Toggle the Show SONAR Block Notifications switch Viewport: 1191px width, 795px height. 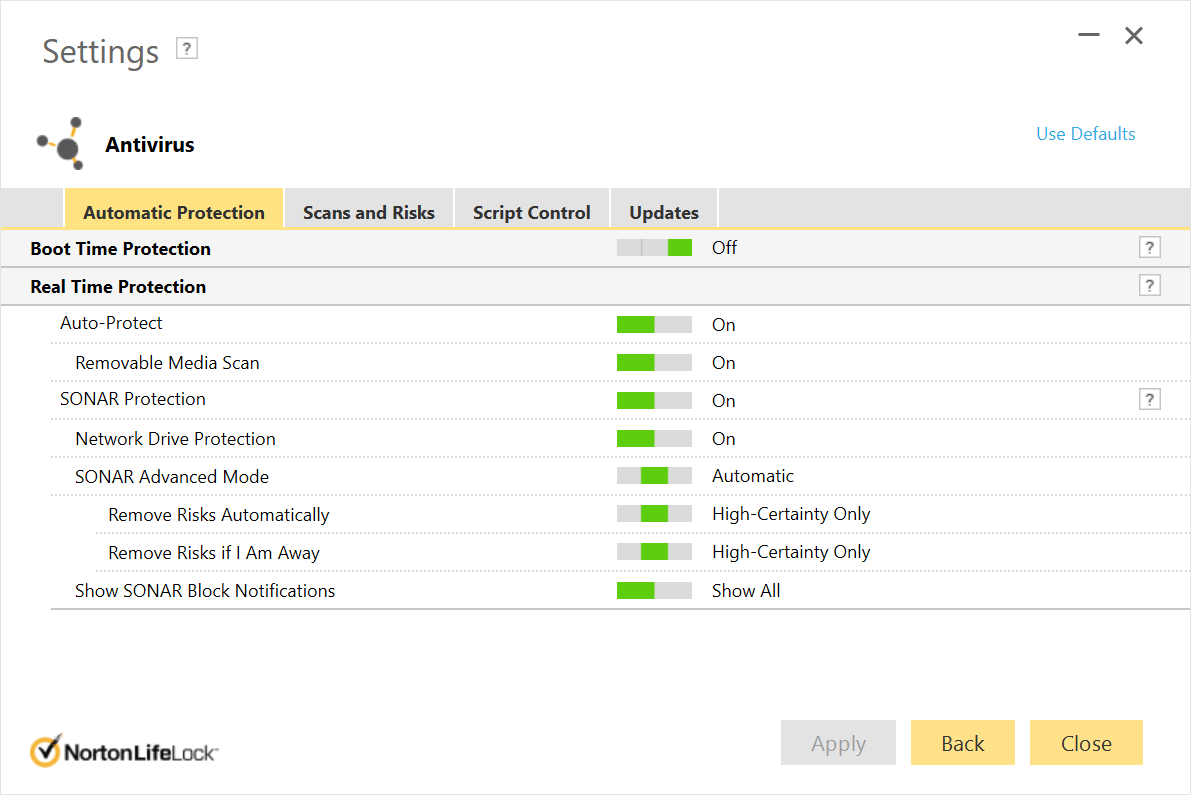[654, 590]
